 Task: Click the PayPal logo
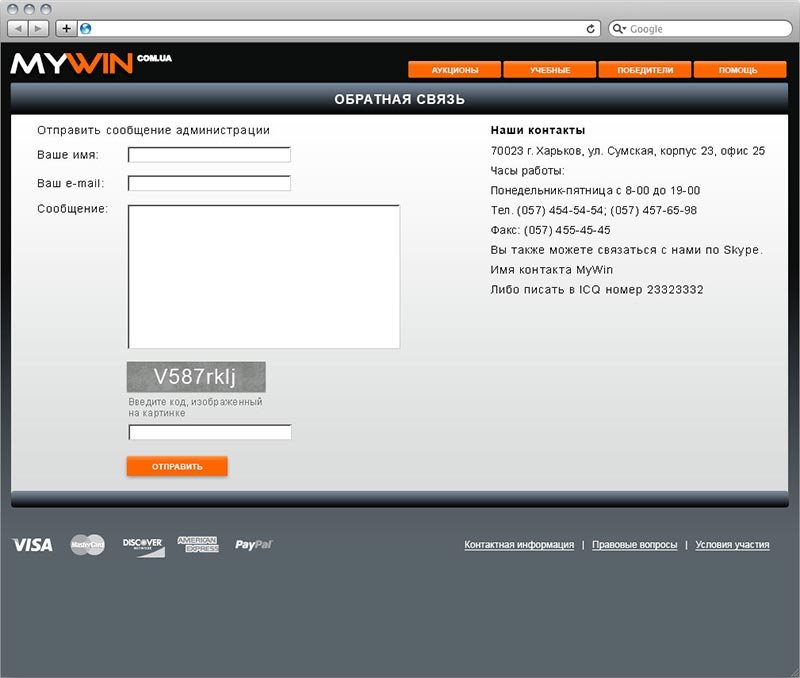(x=253, y=545)
